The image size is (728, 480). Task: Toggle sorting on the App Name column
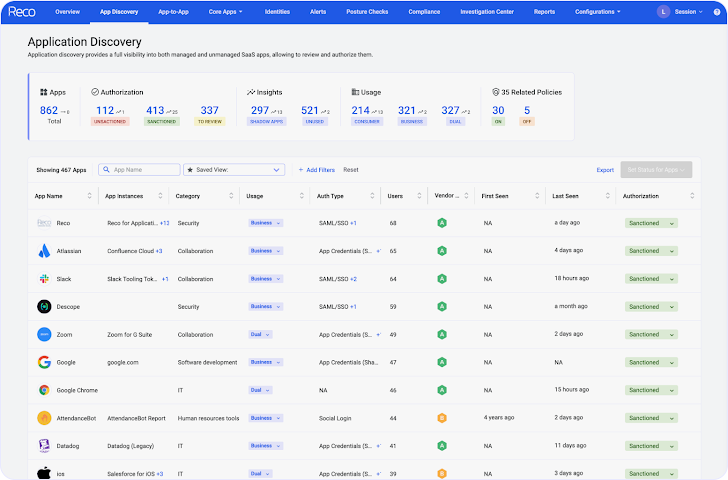point(90,196)
